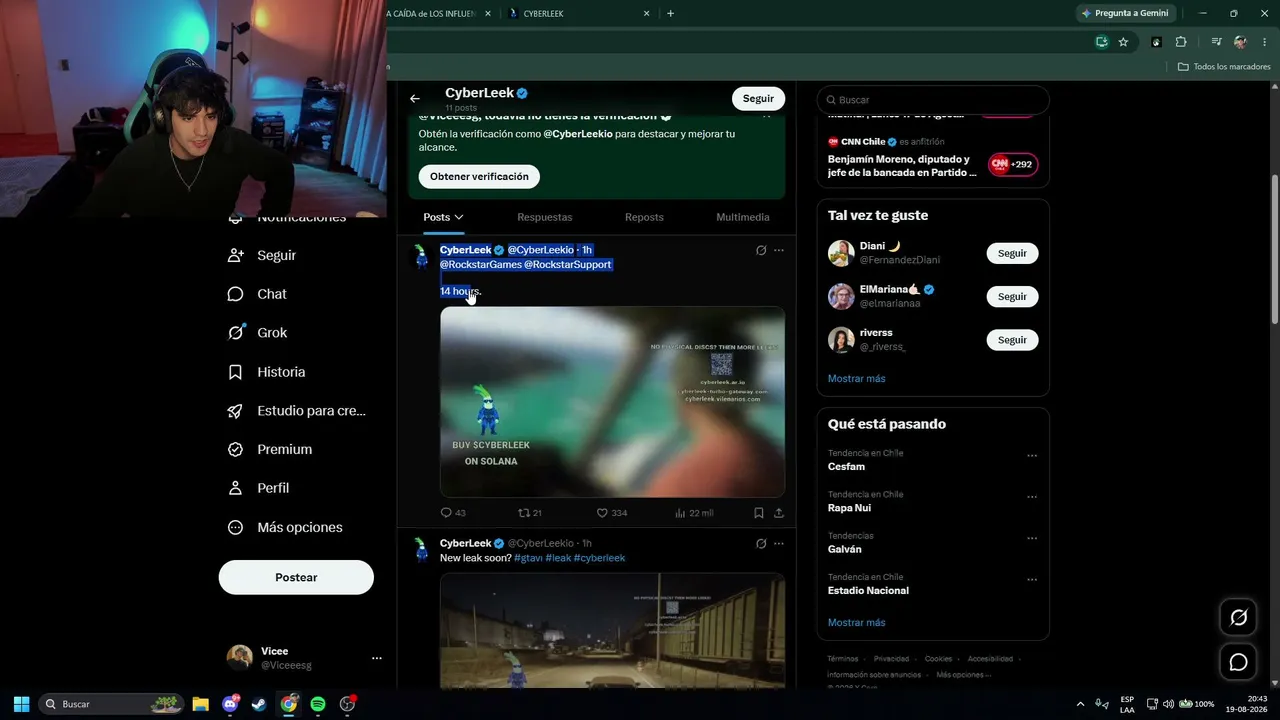The image size is (1280, 720).
Task: Switch to the Respuestas tab
Action: coord(545,217)
